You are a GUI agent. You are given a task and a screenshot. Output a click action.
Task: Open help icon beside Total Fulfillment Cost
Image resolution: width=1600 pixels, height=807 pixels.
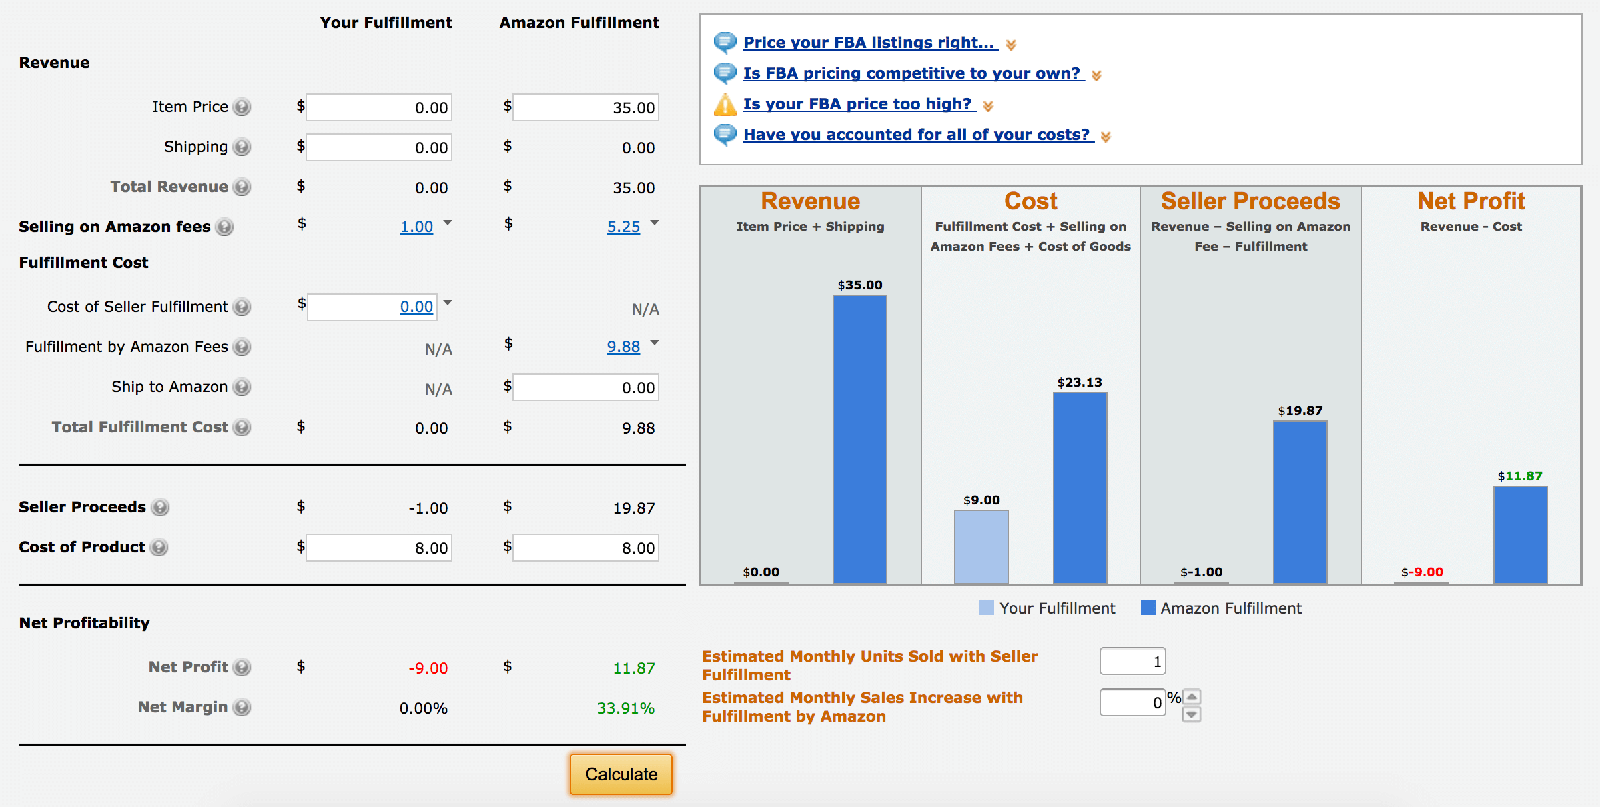(242, 427)
